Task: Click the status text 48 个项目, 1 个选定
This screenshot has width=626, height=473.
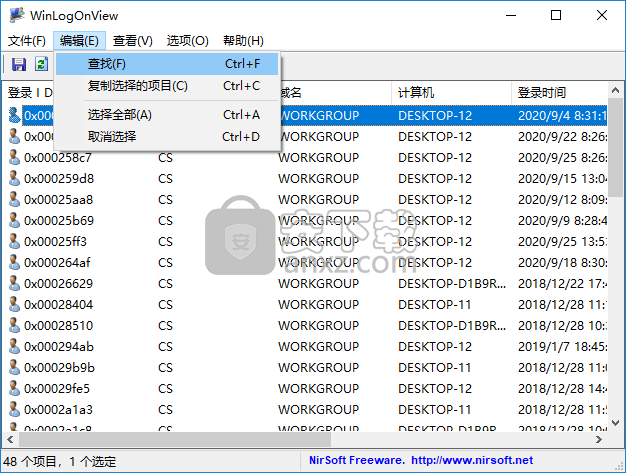Action: [59, 462]
